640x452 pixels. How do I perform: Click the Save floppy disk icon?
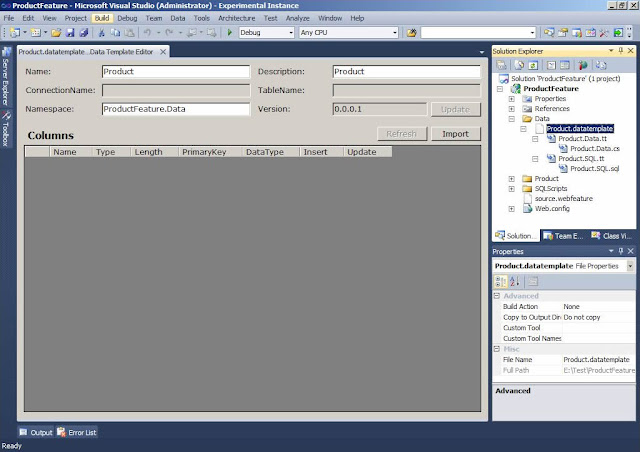(x=70, y=33)
